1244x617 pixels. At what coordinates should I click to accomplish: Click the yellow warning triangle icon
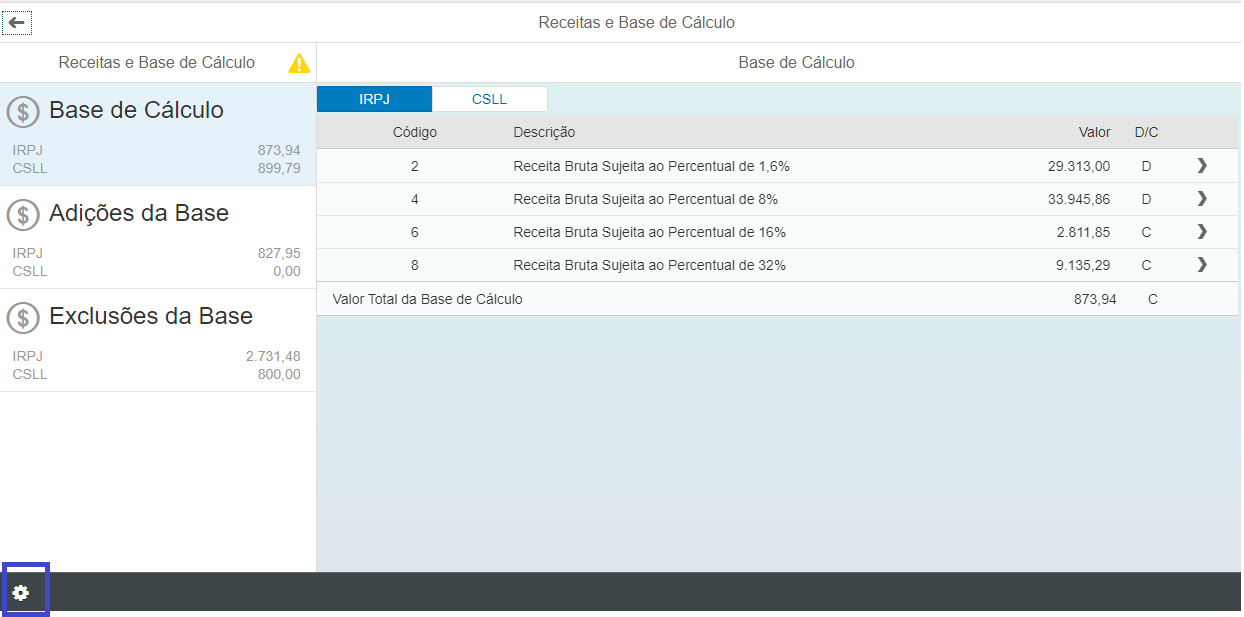click(x=299, y=63)
